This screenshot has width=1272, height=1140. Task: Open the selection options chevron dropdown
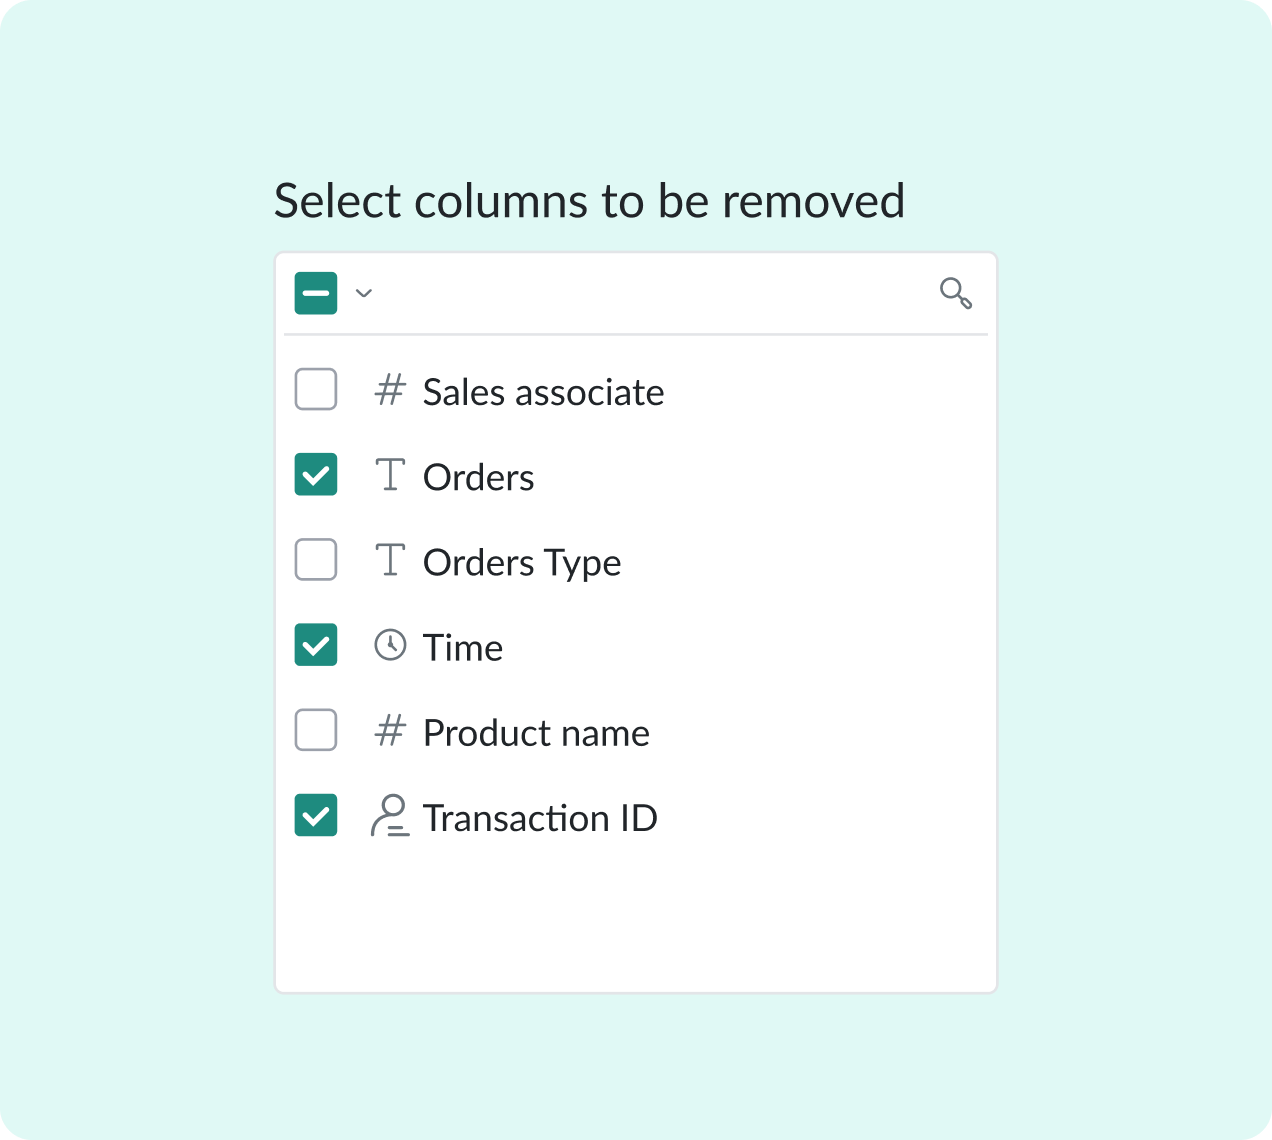pyautogui.click(x=364, y=293)
